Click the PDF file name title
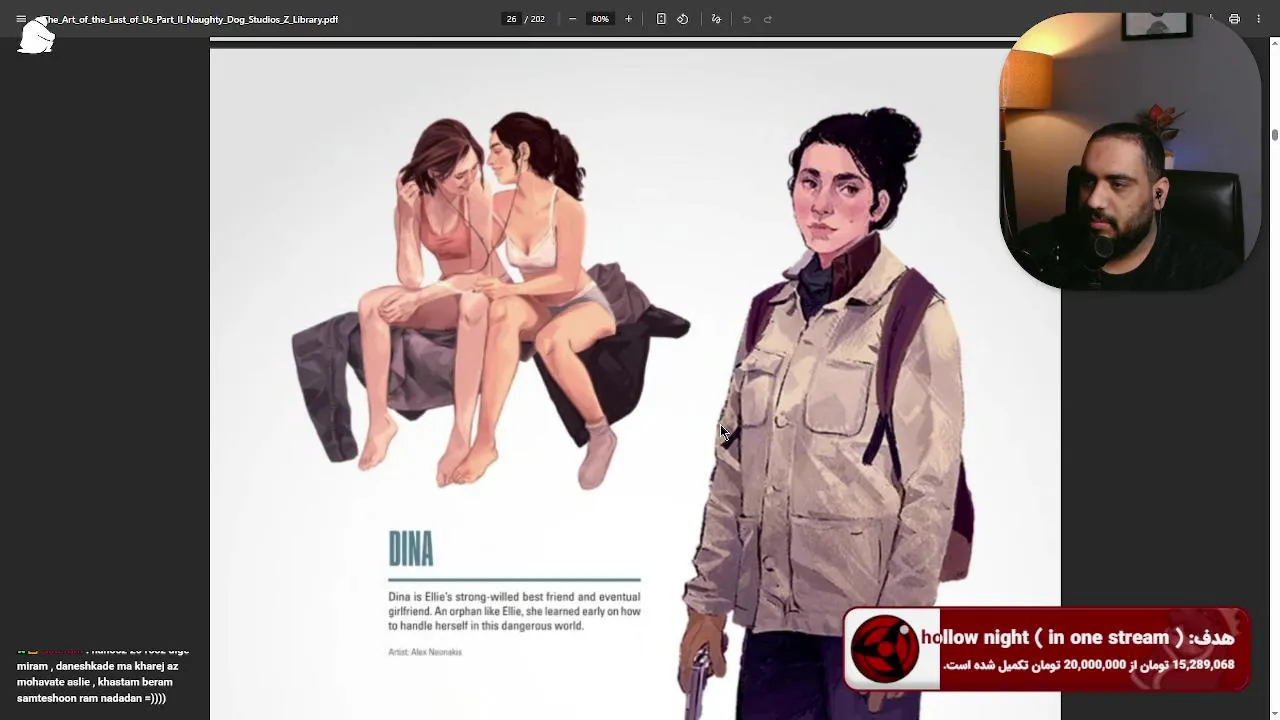This screenshot has height=720, width=1280. [x=189, y=19]
